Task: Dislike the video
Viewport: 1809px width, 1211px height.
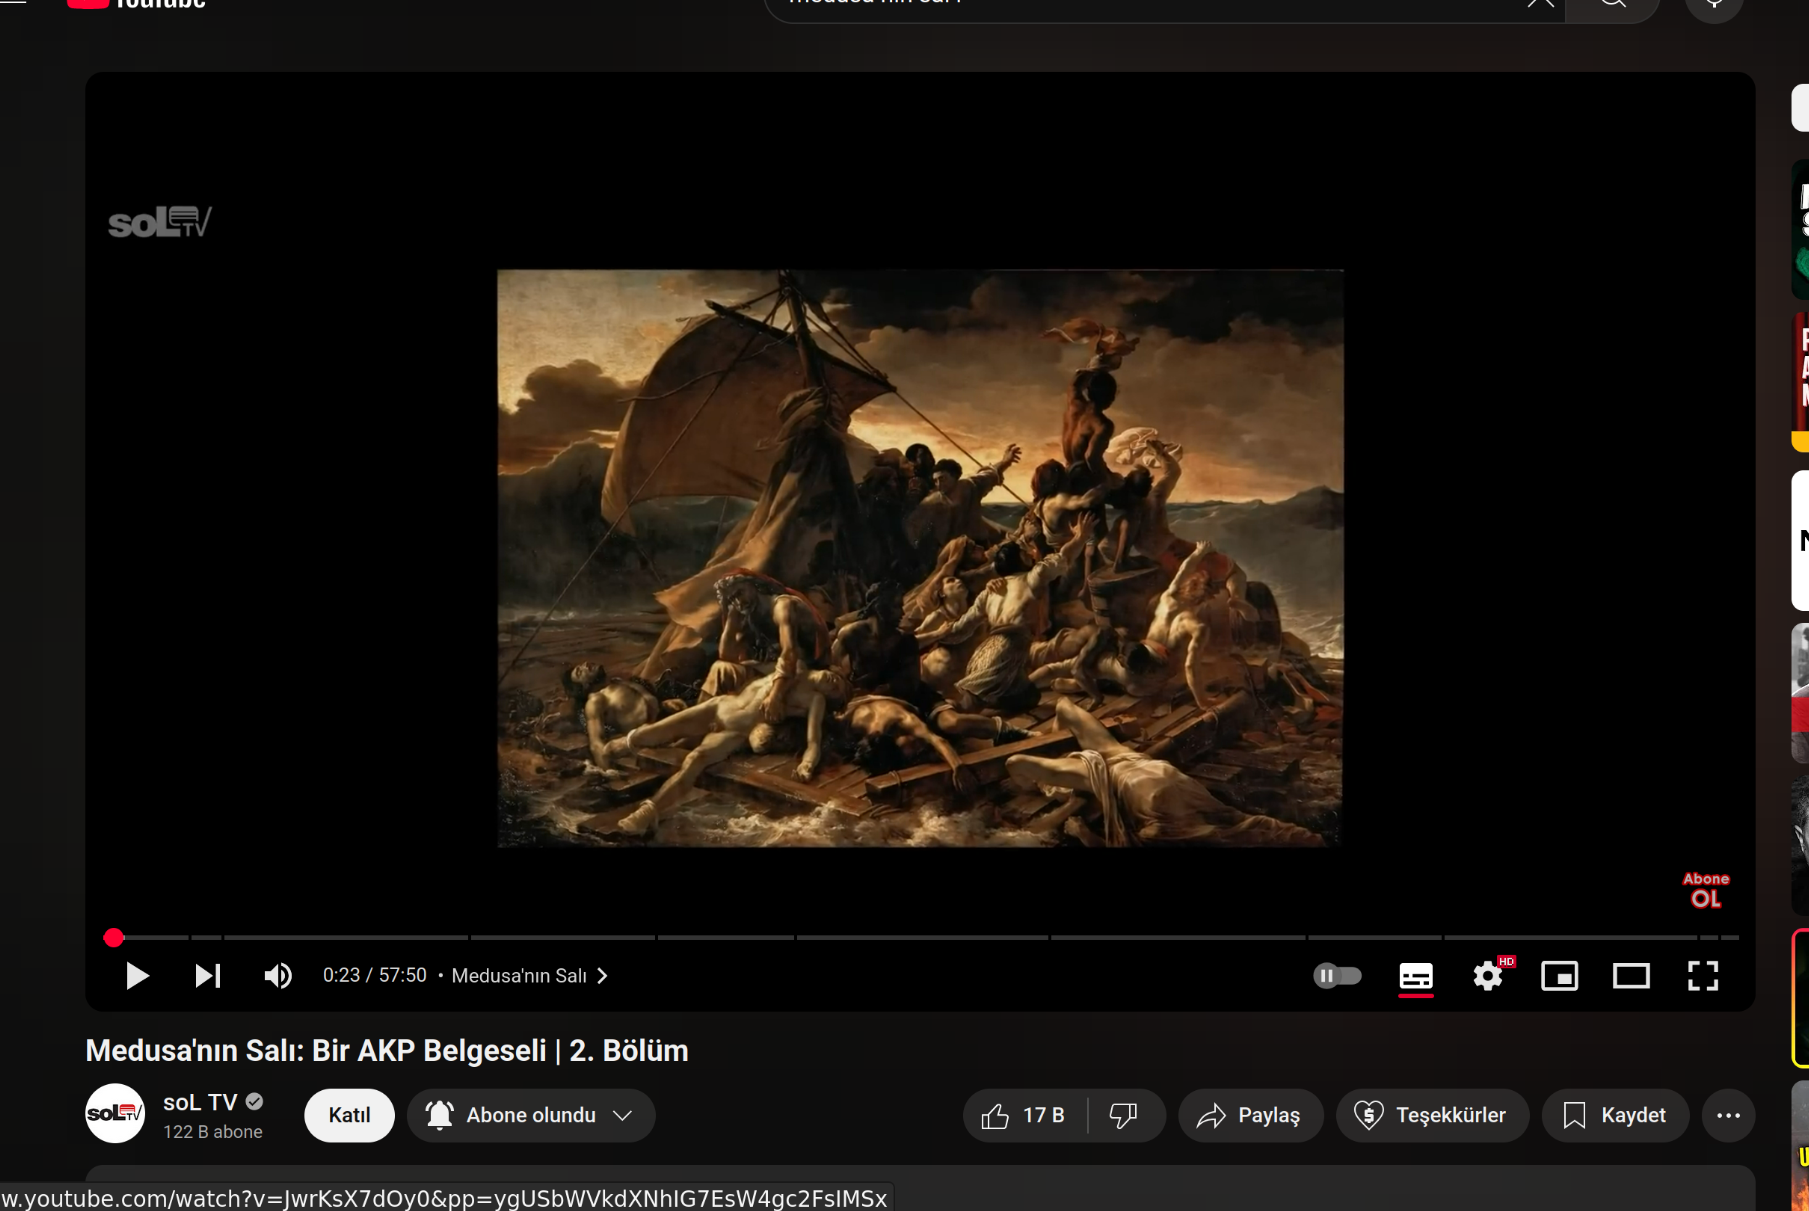Action: pyautogui.click(x=1125, y=1116)
